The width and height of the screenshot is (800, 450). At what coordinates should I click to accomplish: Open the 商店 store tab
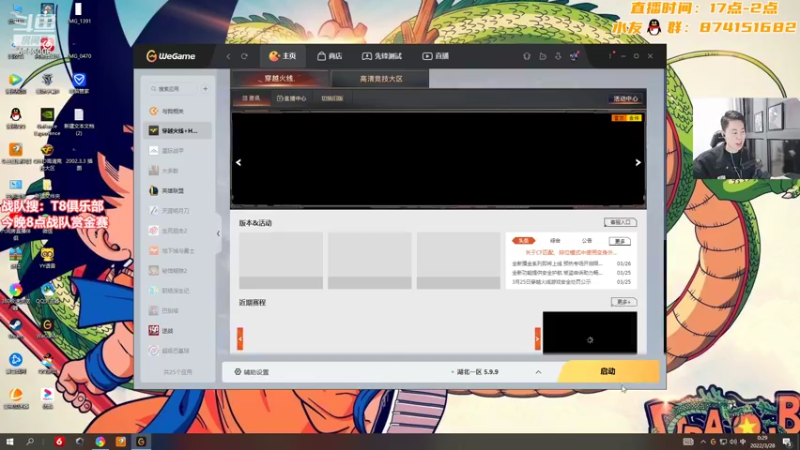[329, 56]
